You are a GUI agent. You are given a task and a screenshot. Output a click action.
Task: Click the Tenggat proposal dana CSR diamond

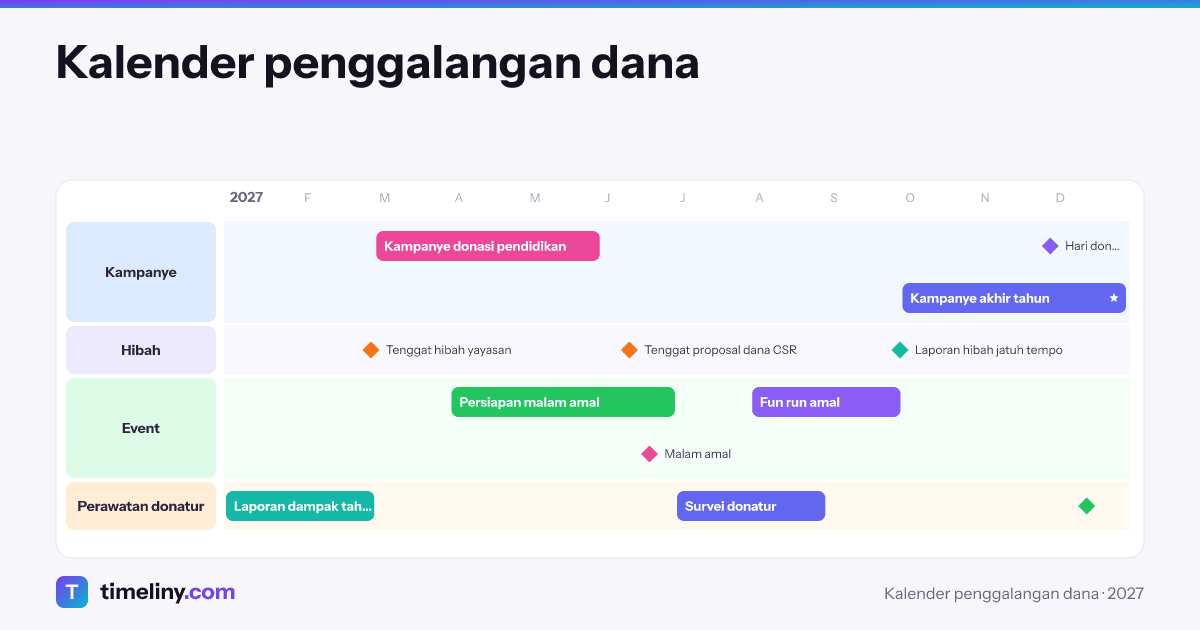[629, 350]
